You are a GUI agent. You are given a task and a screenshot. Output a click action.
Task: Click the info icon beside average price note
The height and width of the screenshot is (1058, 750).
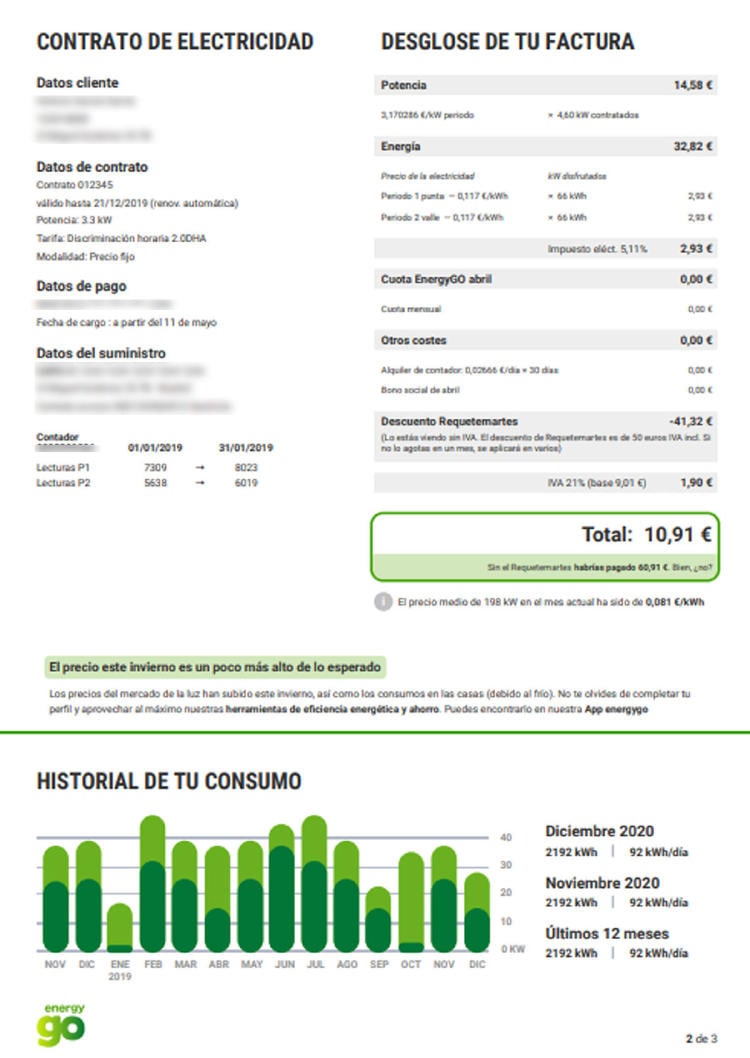point(383,603)
